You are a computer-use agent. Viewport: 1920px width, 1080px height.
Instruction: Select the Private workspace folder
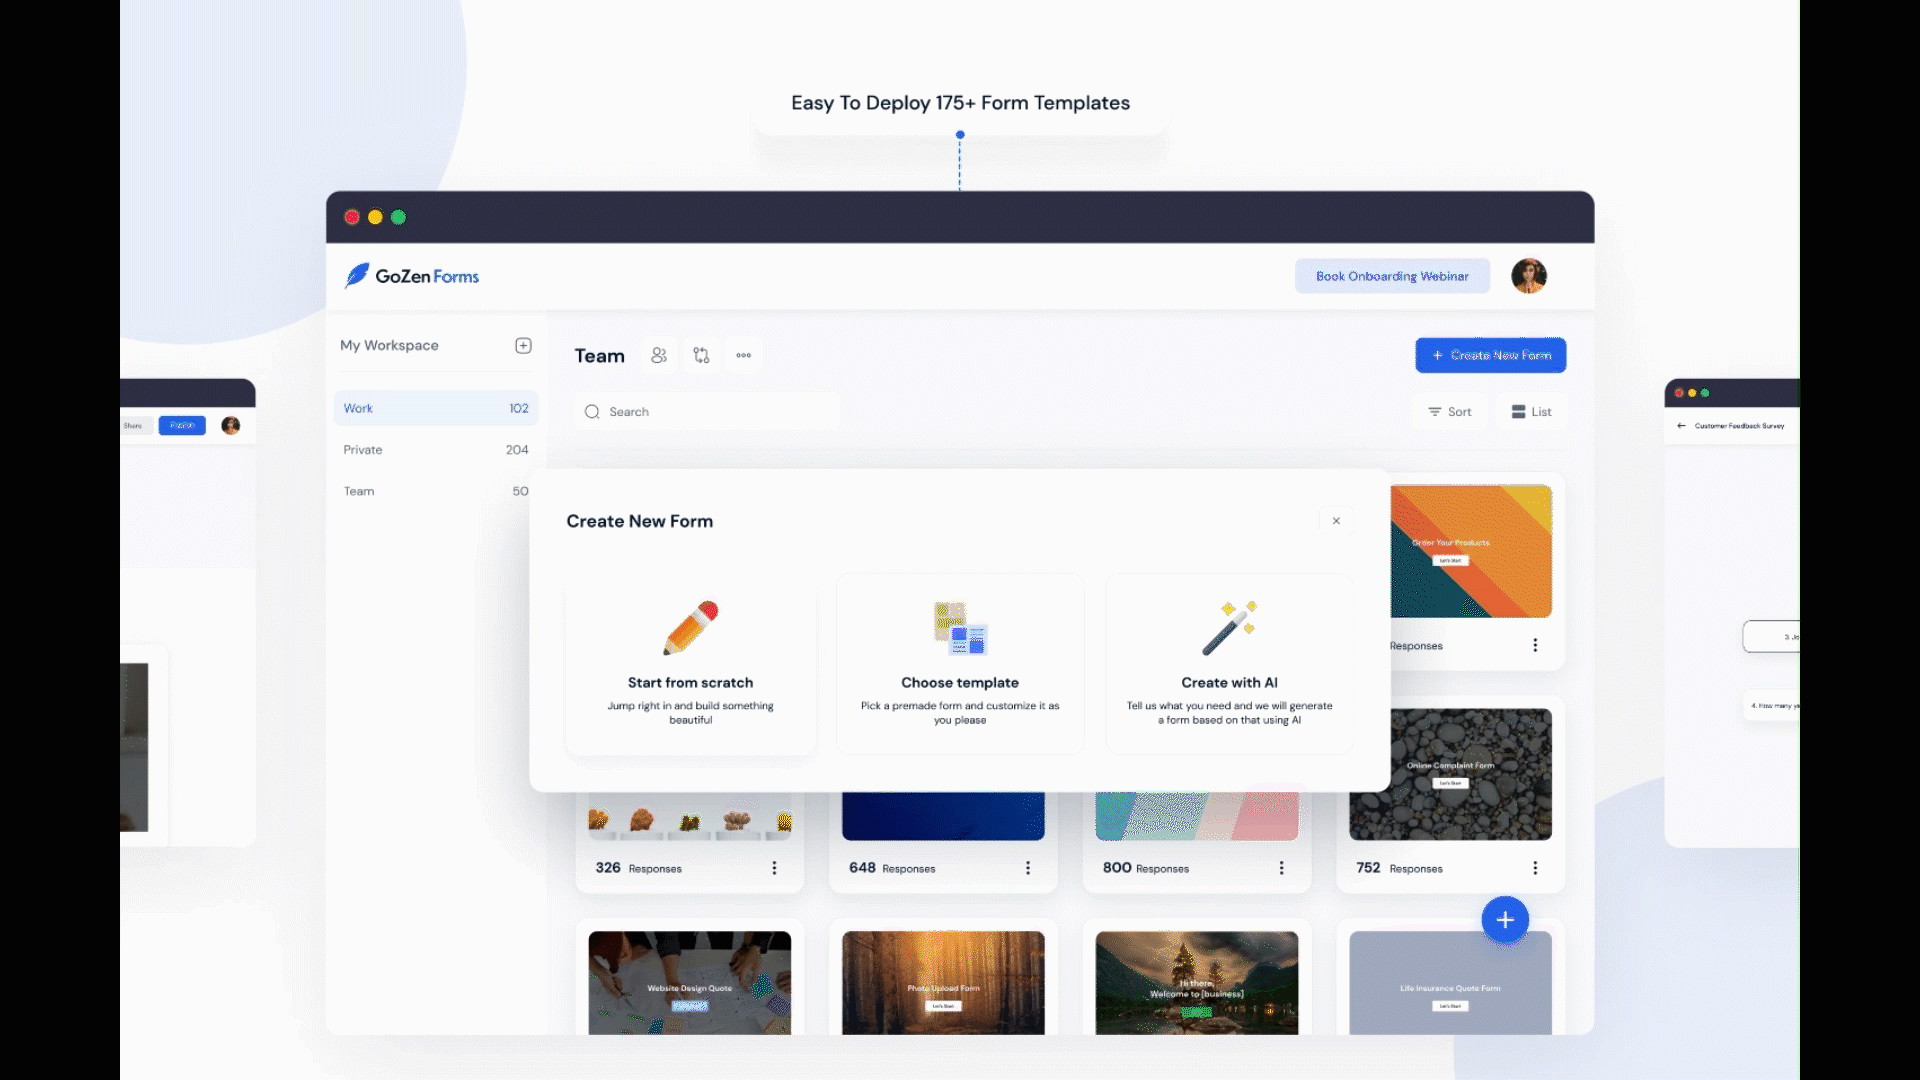(x=436, y=450)
